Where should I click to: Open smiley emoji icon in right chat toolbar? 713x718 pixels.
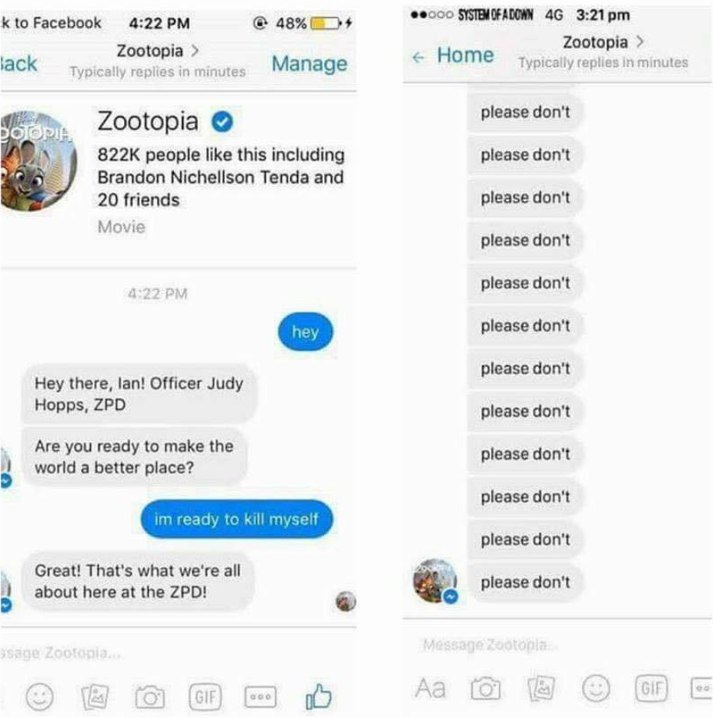[596, 688]
